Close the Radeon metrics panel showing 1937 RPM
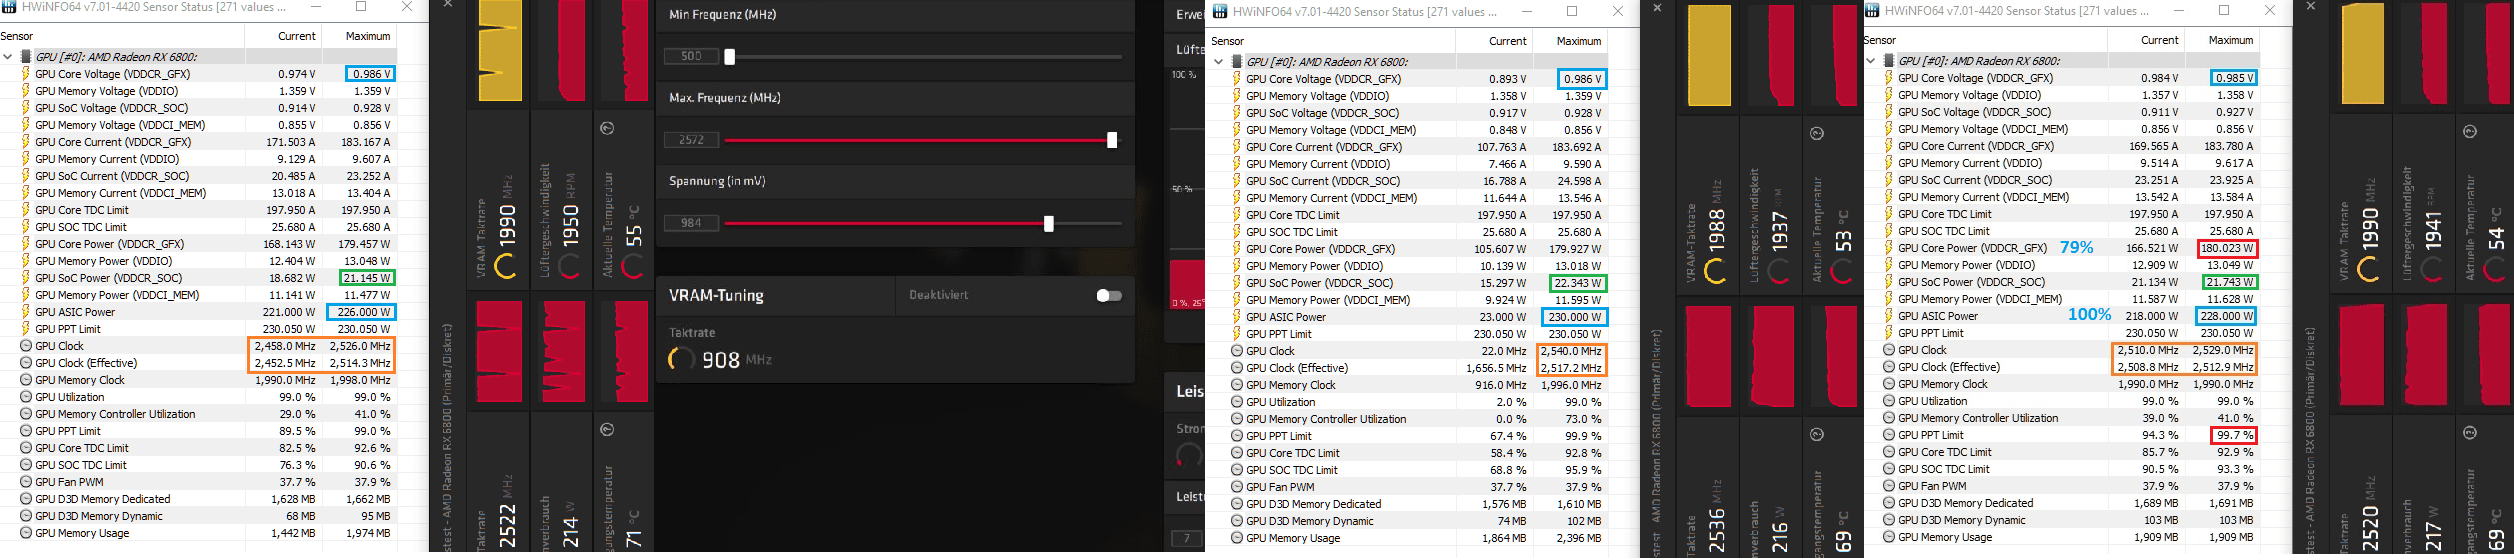The width and height of the screenshot is (2514, 560). (1657, 7)
